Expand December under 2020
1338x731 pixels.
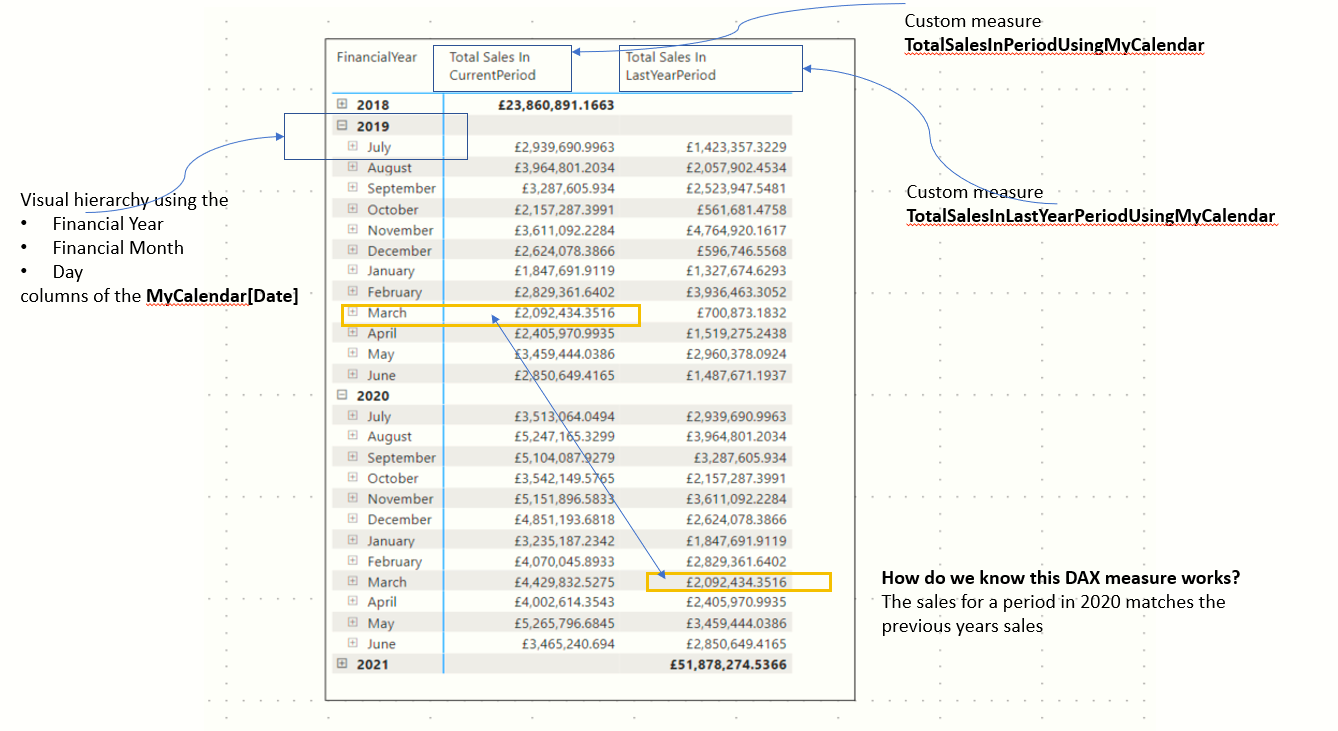[x=352, y=519]
